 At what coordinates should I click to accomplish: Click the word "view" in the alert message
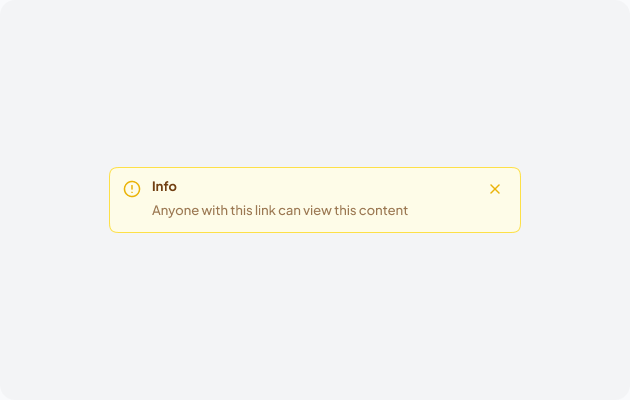click(321, 211)
